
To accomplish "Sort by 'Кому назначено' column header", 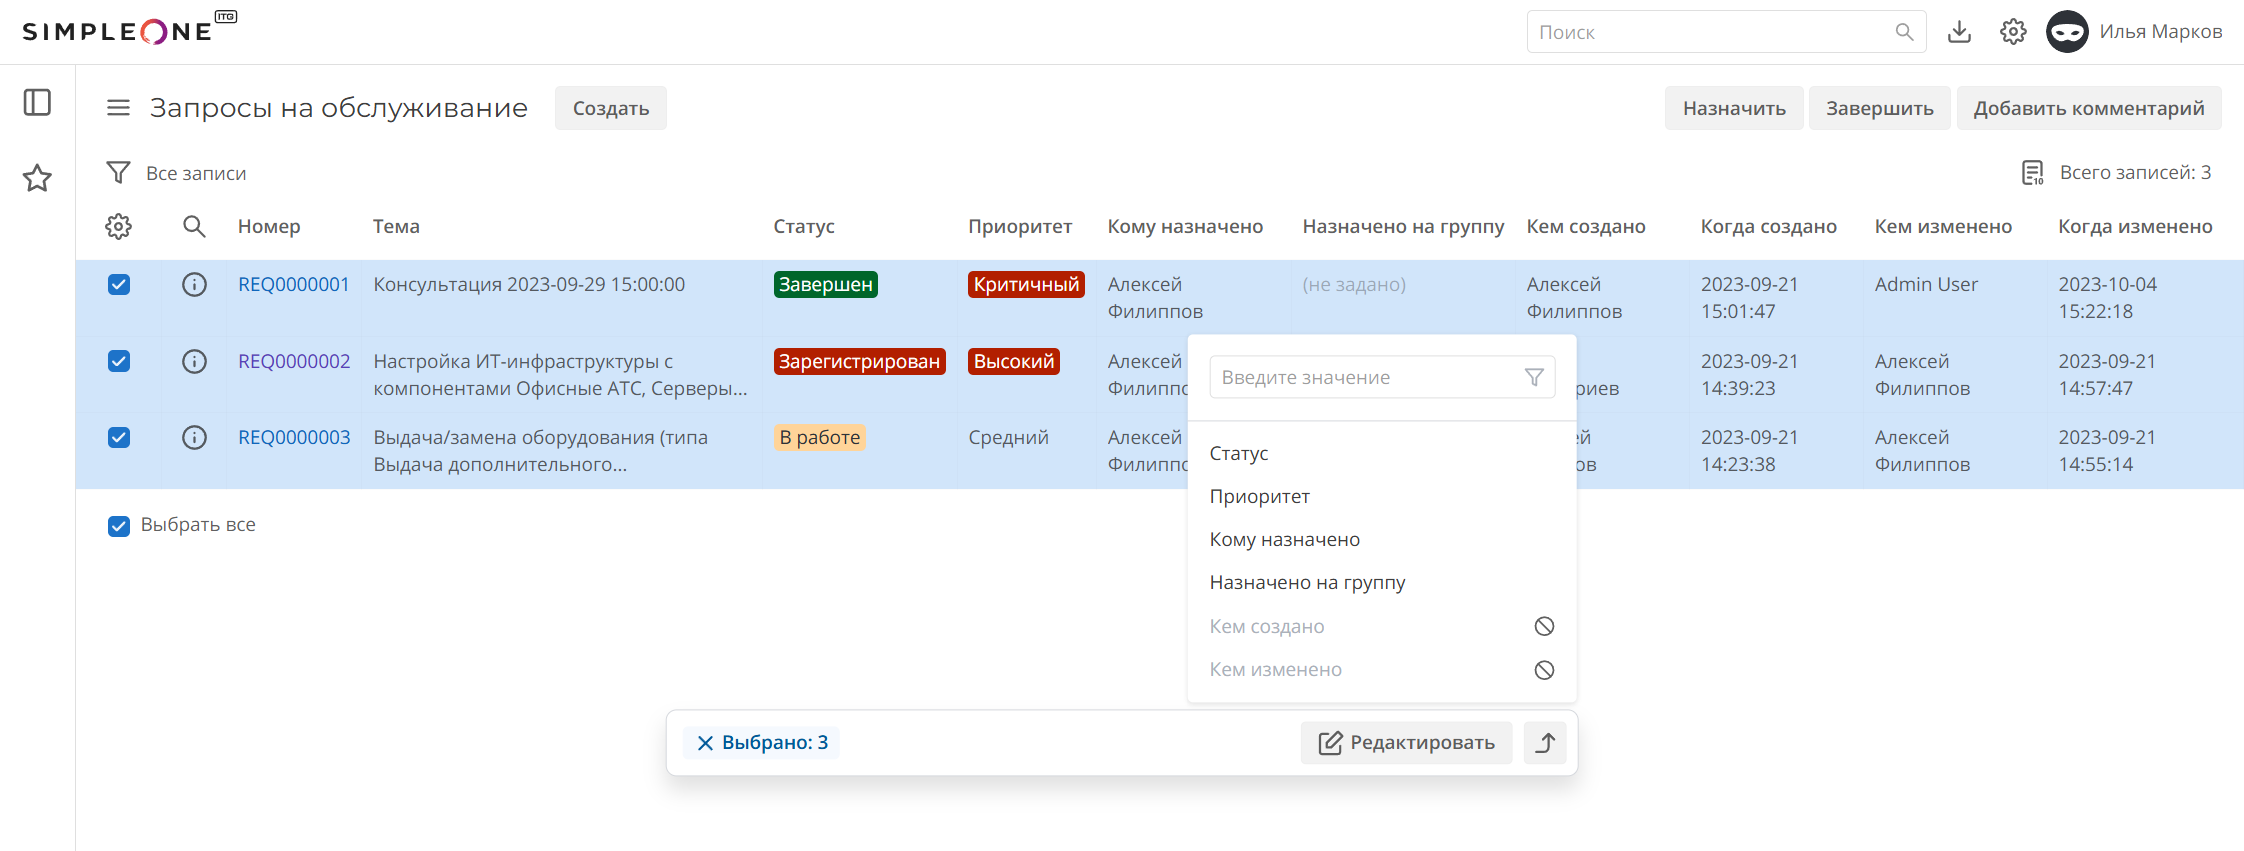I will 1185,227.
